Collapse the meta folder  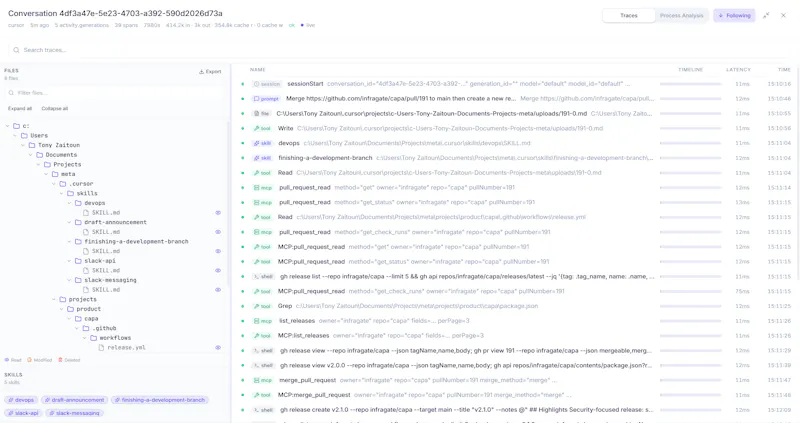point(46,175)
